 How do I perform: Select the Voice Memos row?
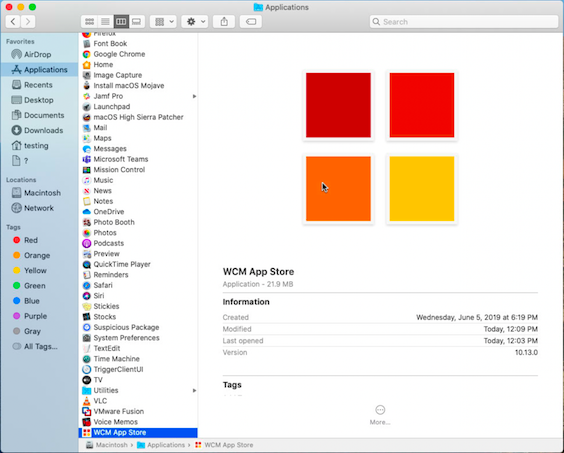click(x=138, y=422)
